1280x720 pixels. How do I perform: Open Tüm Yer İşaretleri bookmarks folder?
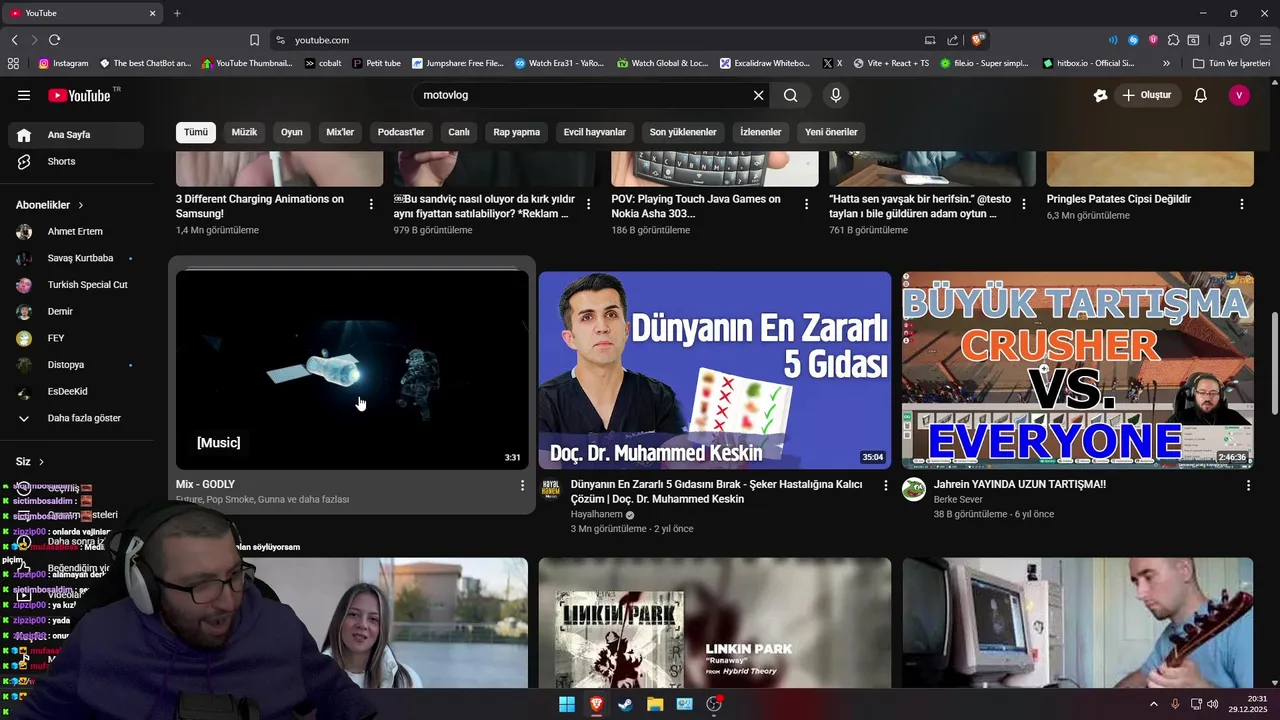(x=1231, y=63)
